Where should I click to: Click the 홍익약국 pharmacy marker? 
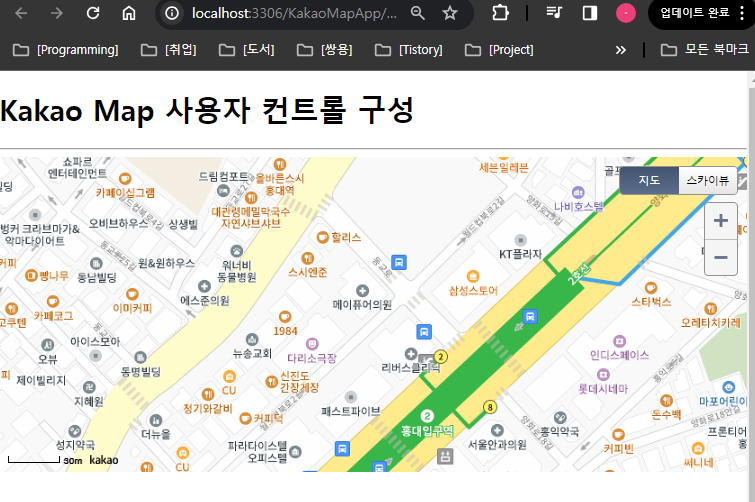coord(560,417)
